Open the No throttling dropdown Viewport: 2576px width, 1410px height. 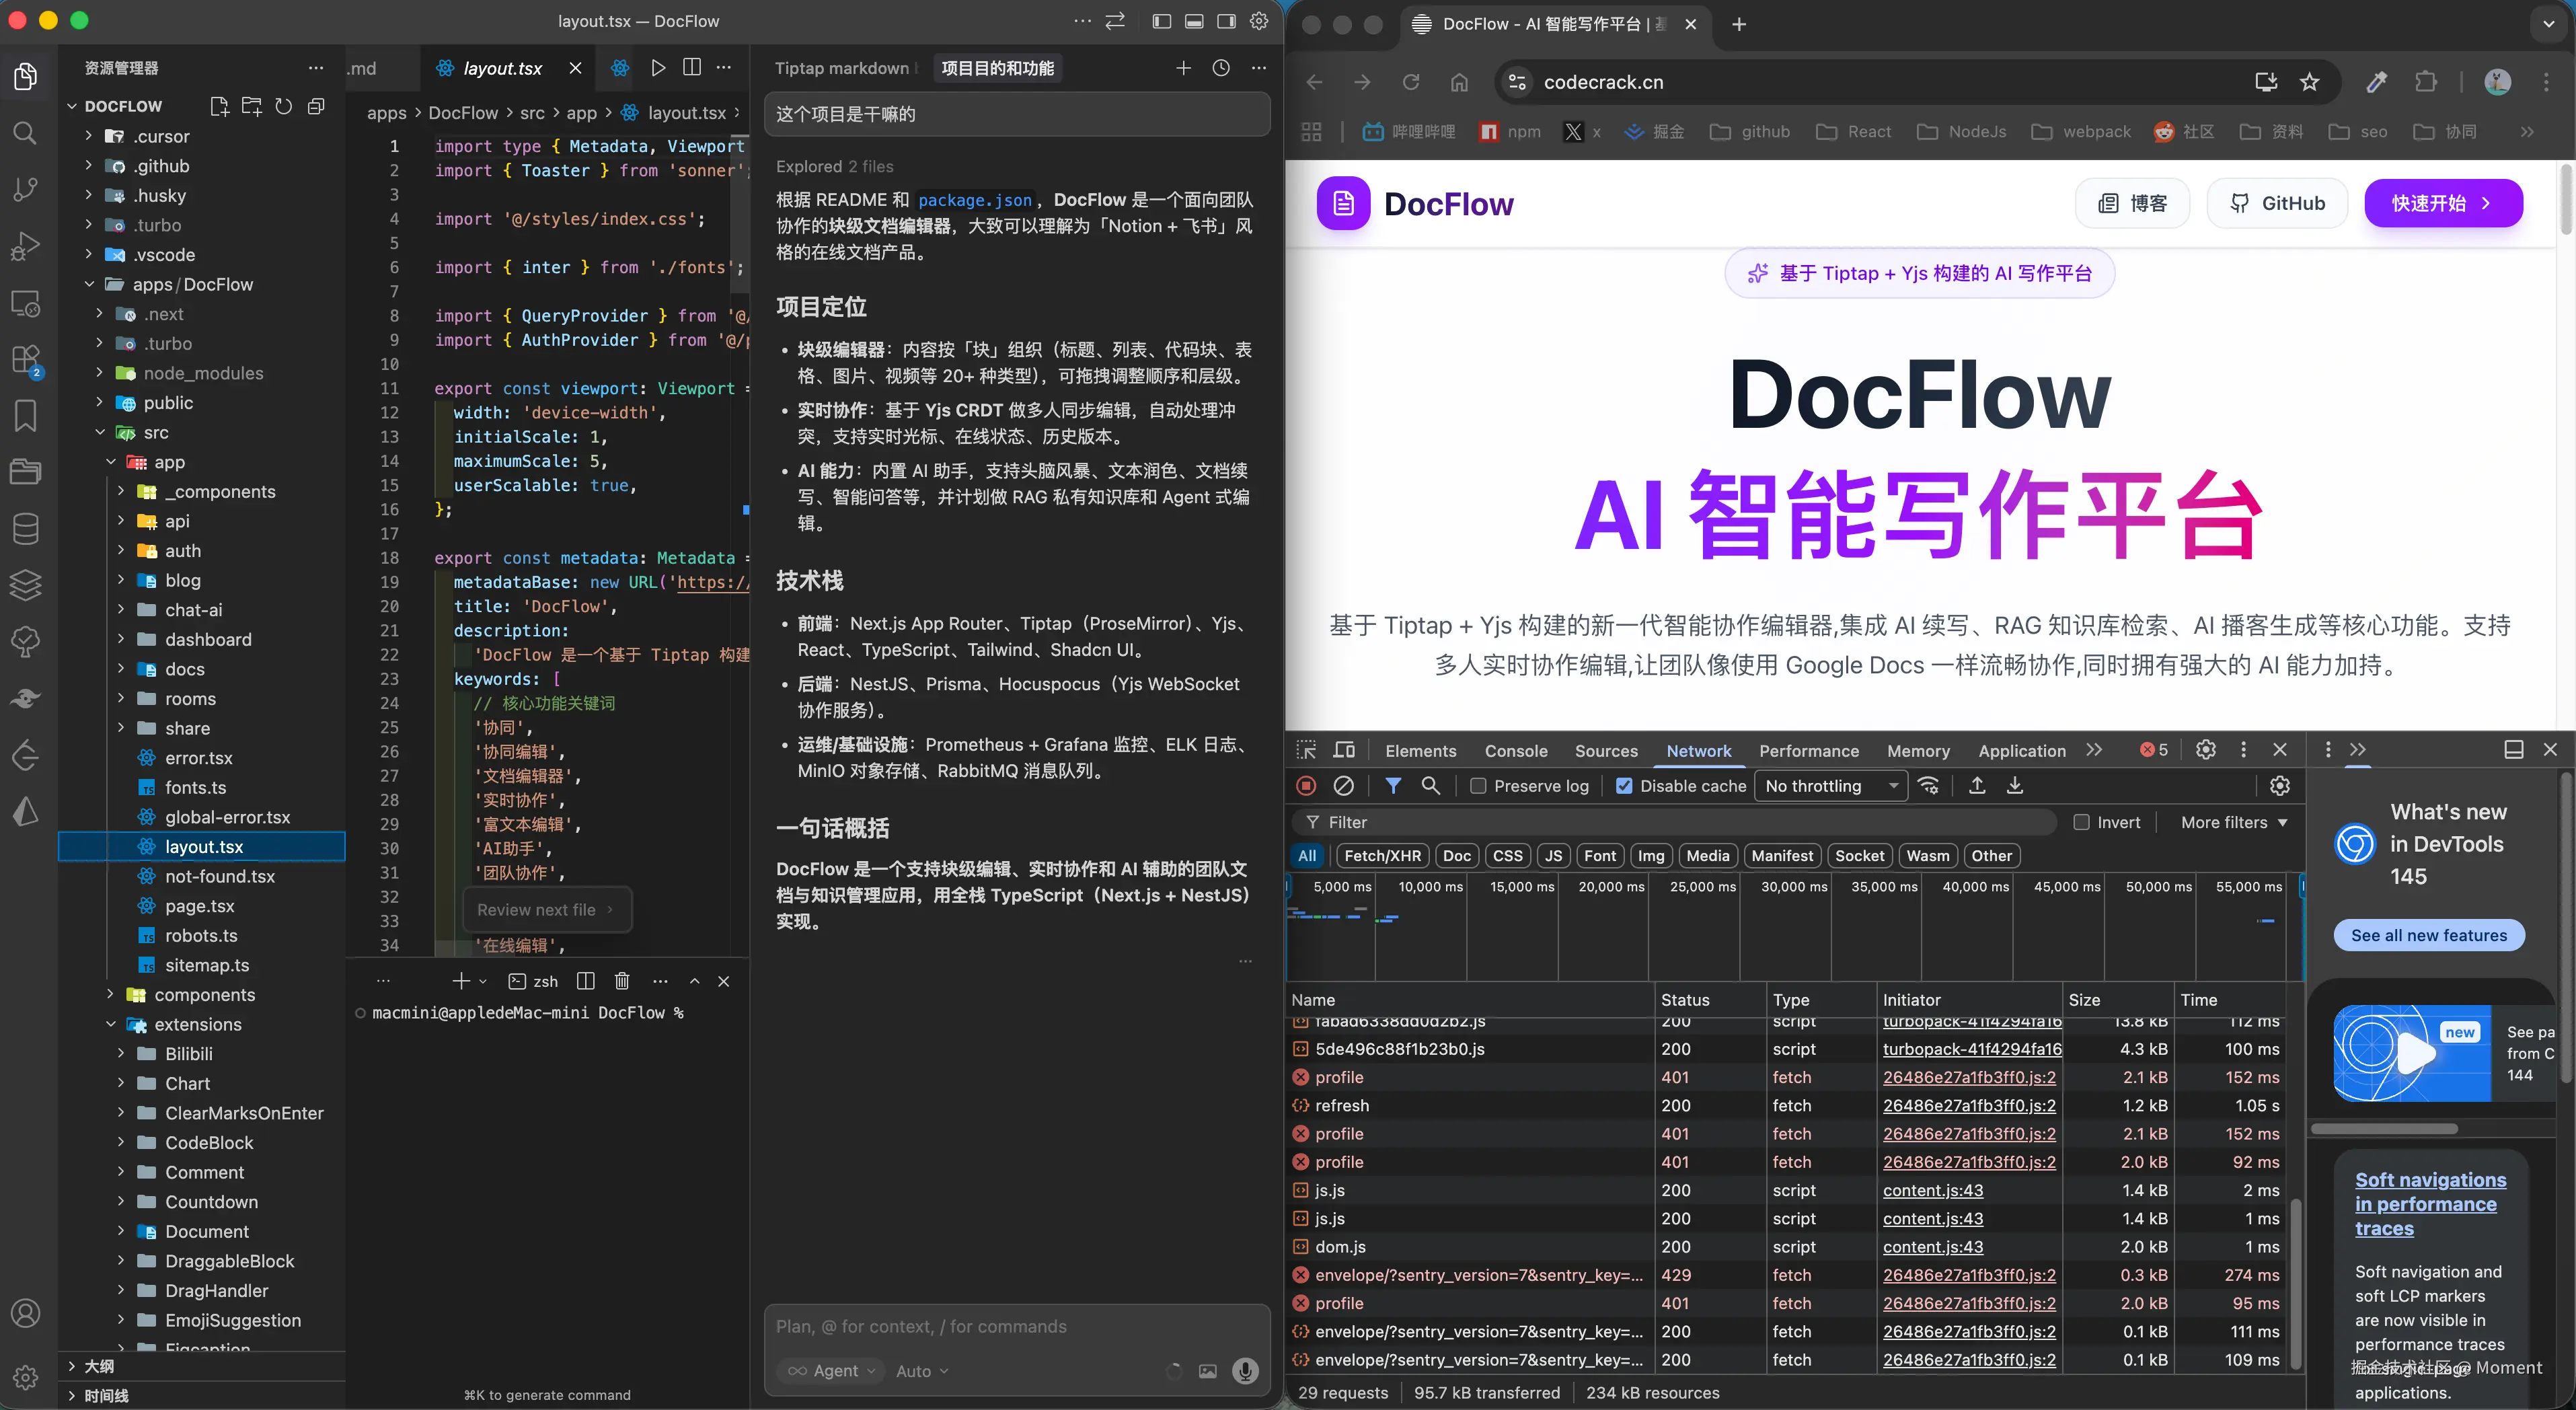pyautogui.click(x=1830, y=786)
